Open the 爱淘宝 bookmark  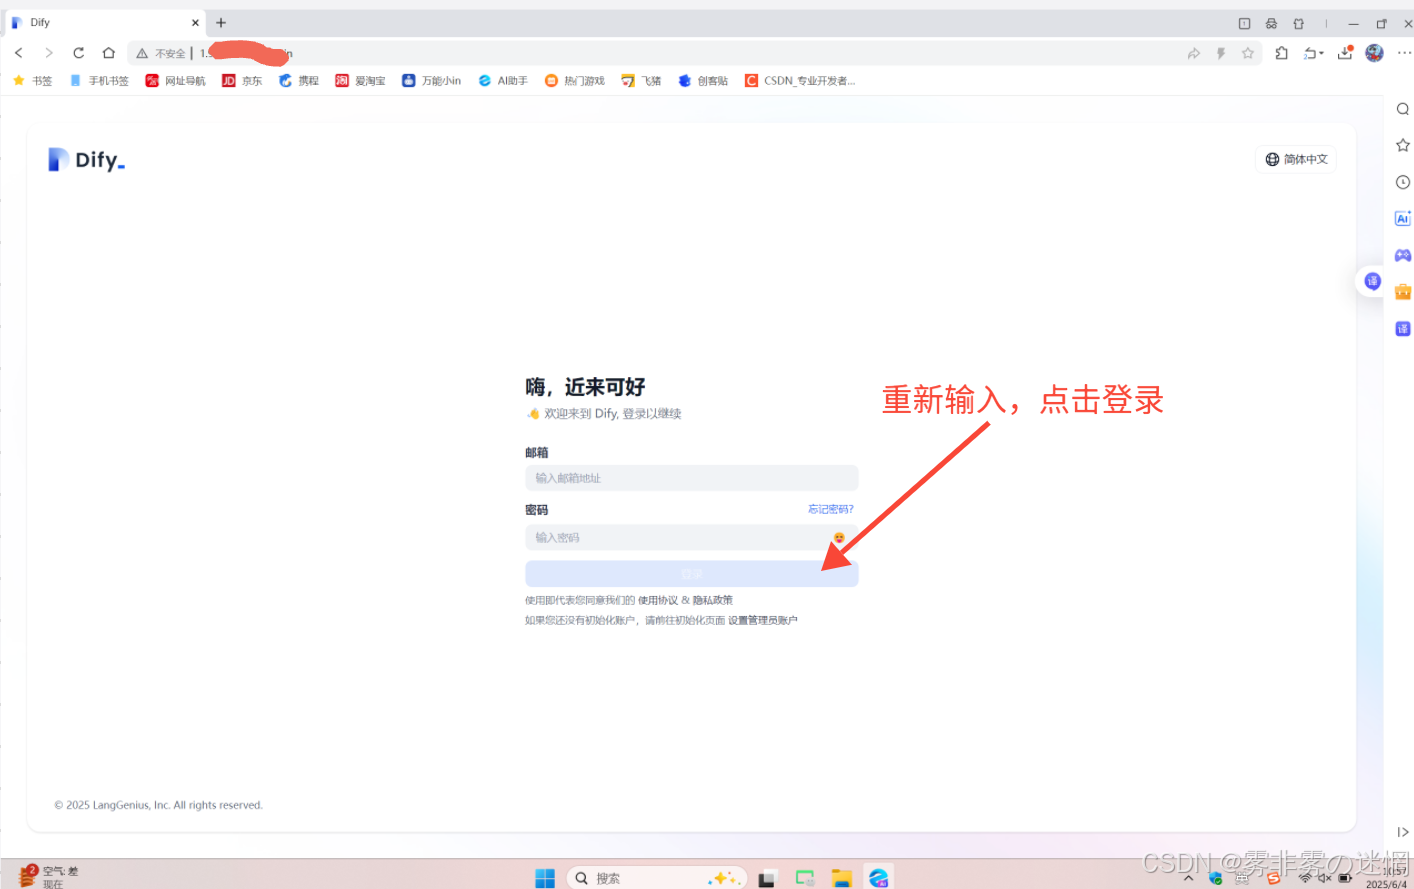[360, 81]
